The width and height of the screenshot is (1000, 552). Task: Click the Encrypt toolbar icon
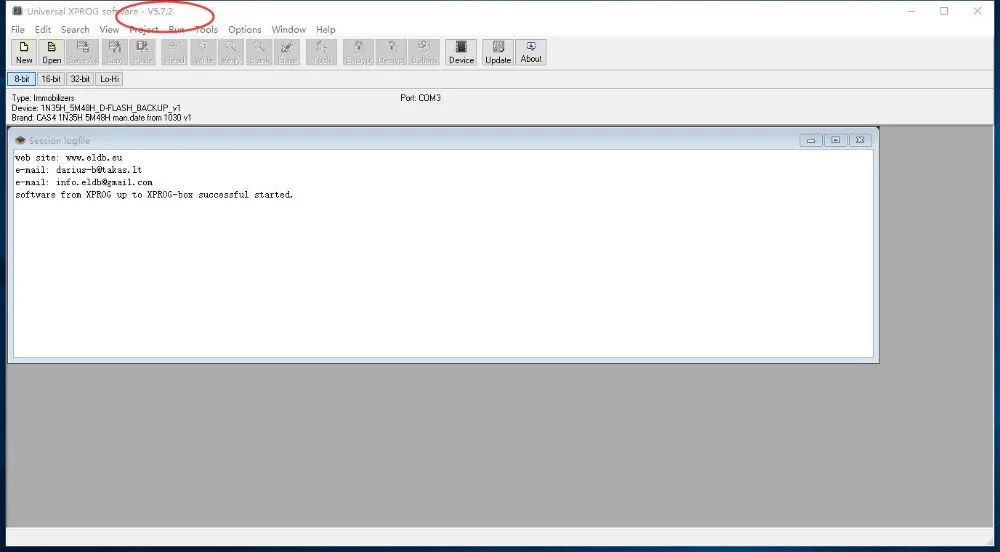358,52
